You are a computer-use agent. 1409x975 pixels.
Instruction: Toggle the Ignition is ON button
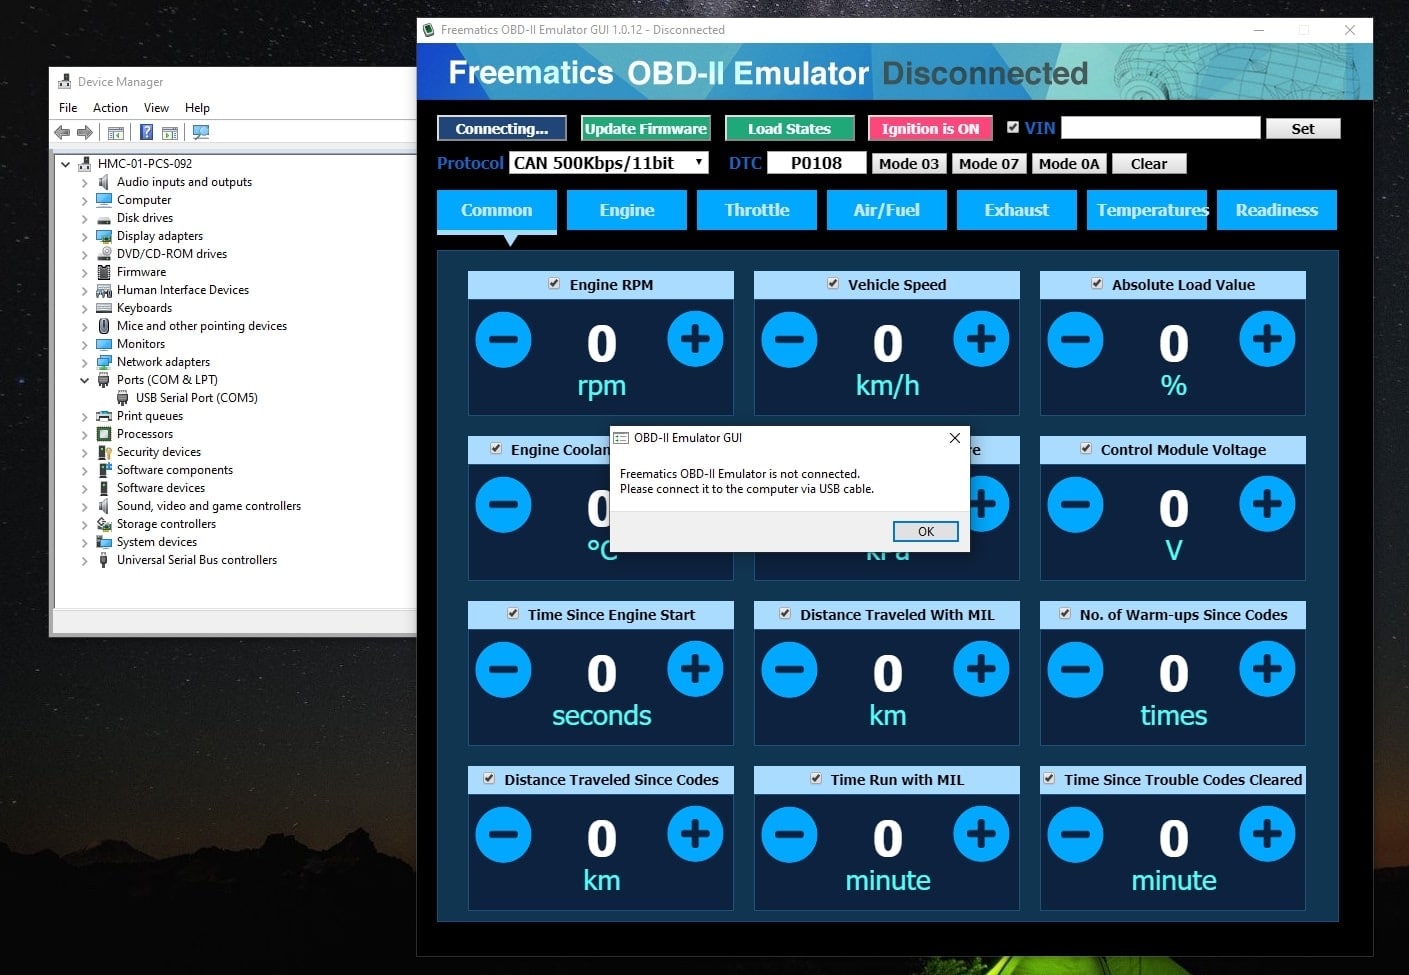[x=930, y=128]
